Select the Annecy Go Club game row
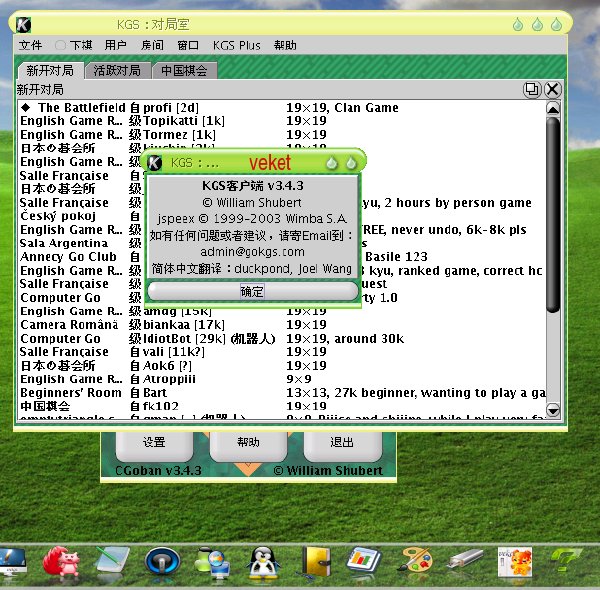 tap(282, 257)
